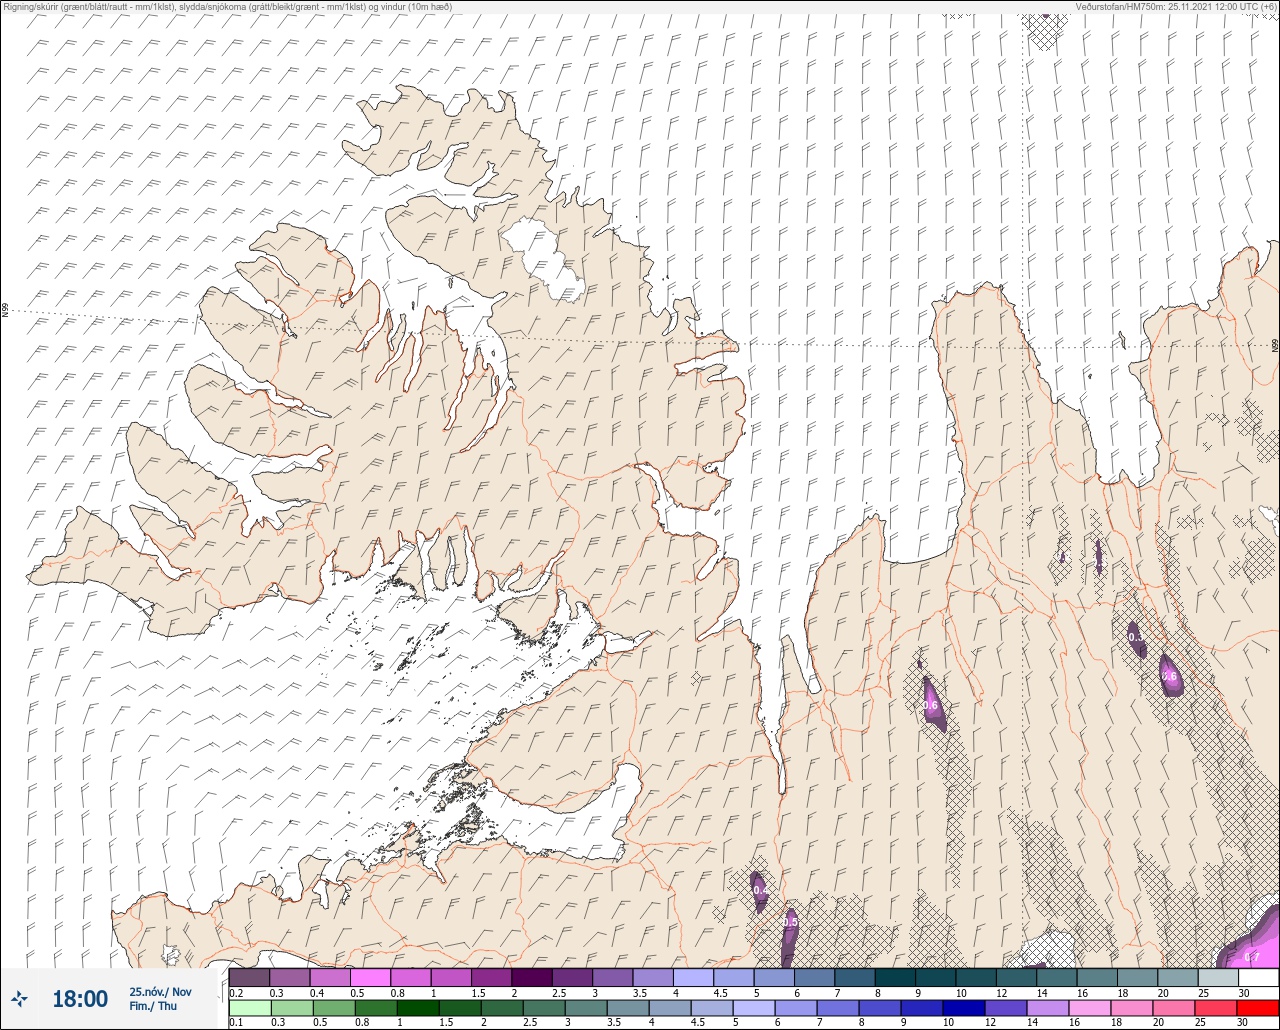The width and height of the screenshot is (1280, 1030).
Task: Click the '0.1' label in bottom legend row
Action: point(236,1023)
